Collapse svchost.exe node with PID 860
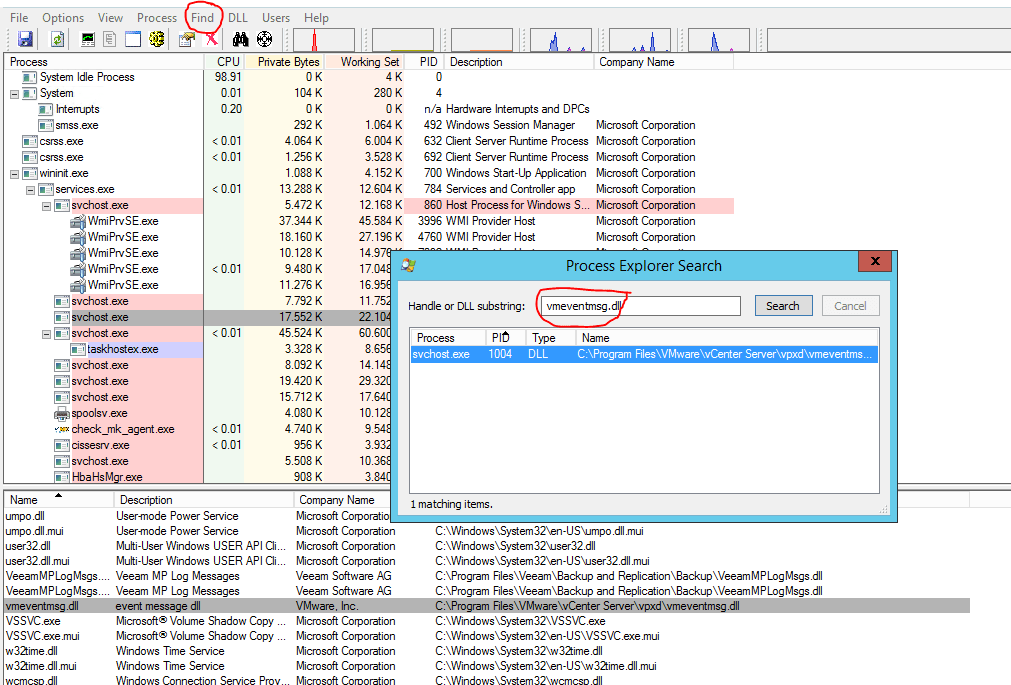The image size is (1011, 685). pos(46,206)
